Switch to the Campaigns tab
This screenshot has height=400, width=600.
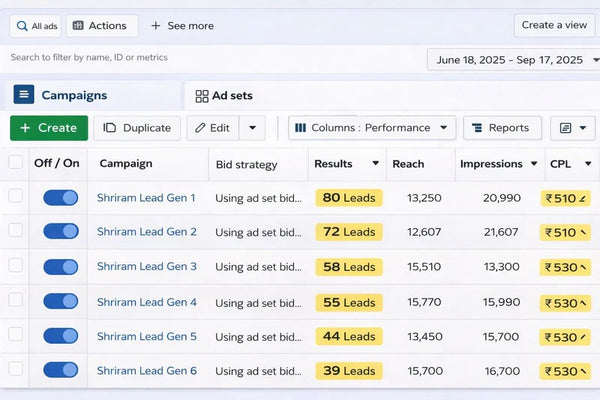92,95
